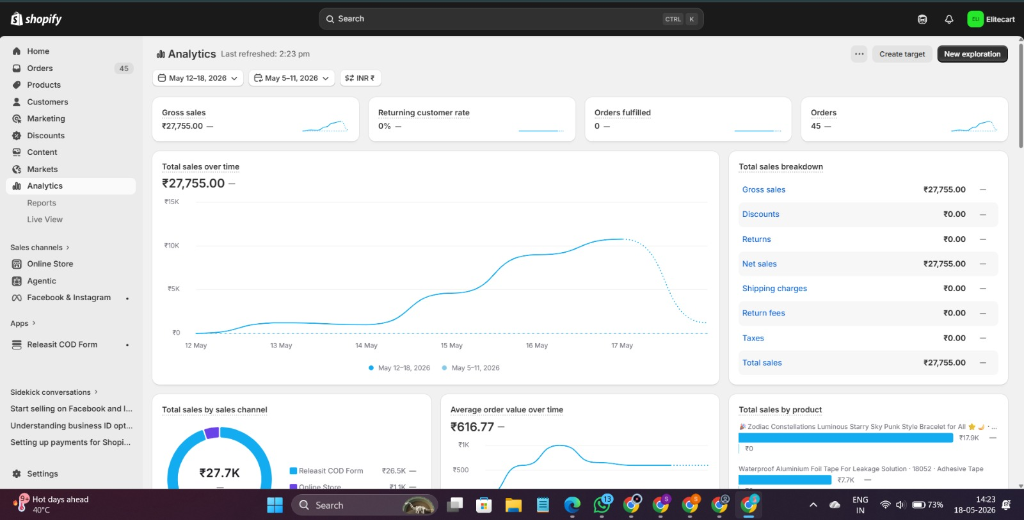Toggle May 12–18, 2026 chart legend
The height and width of the screenshot is (520, 1024).
(399, 368)
